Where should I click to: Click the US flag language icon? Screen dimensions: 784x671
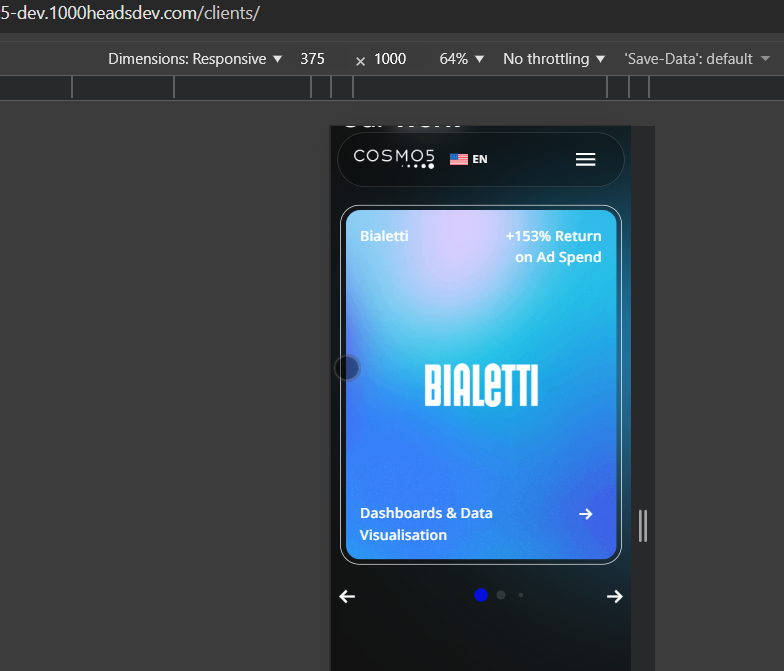click(x=458, y=159)
